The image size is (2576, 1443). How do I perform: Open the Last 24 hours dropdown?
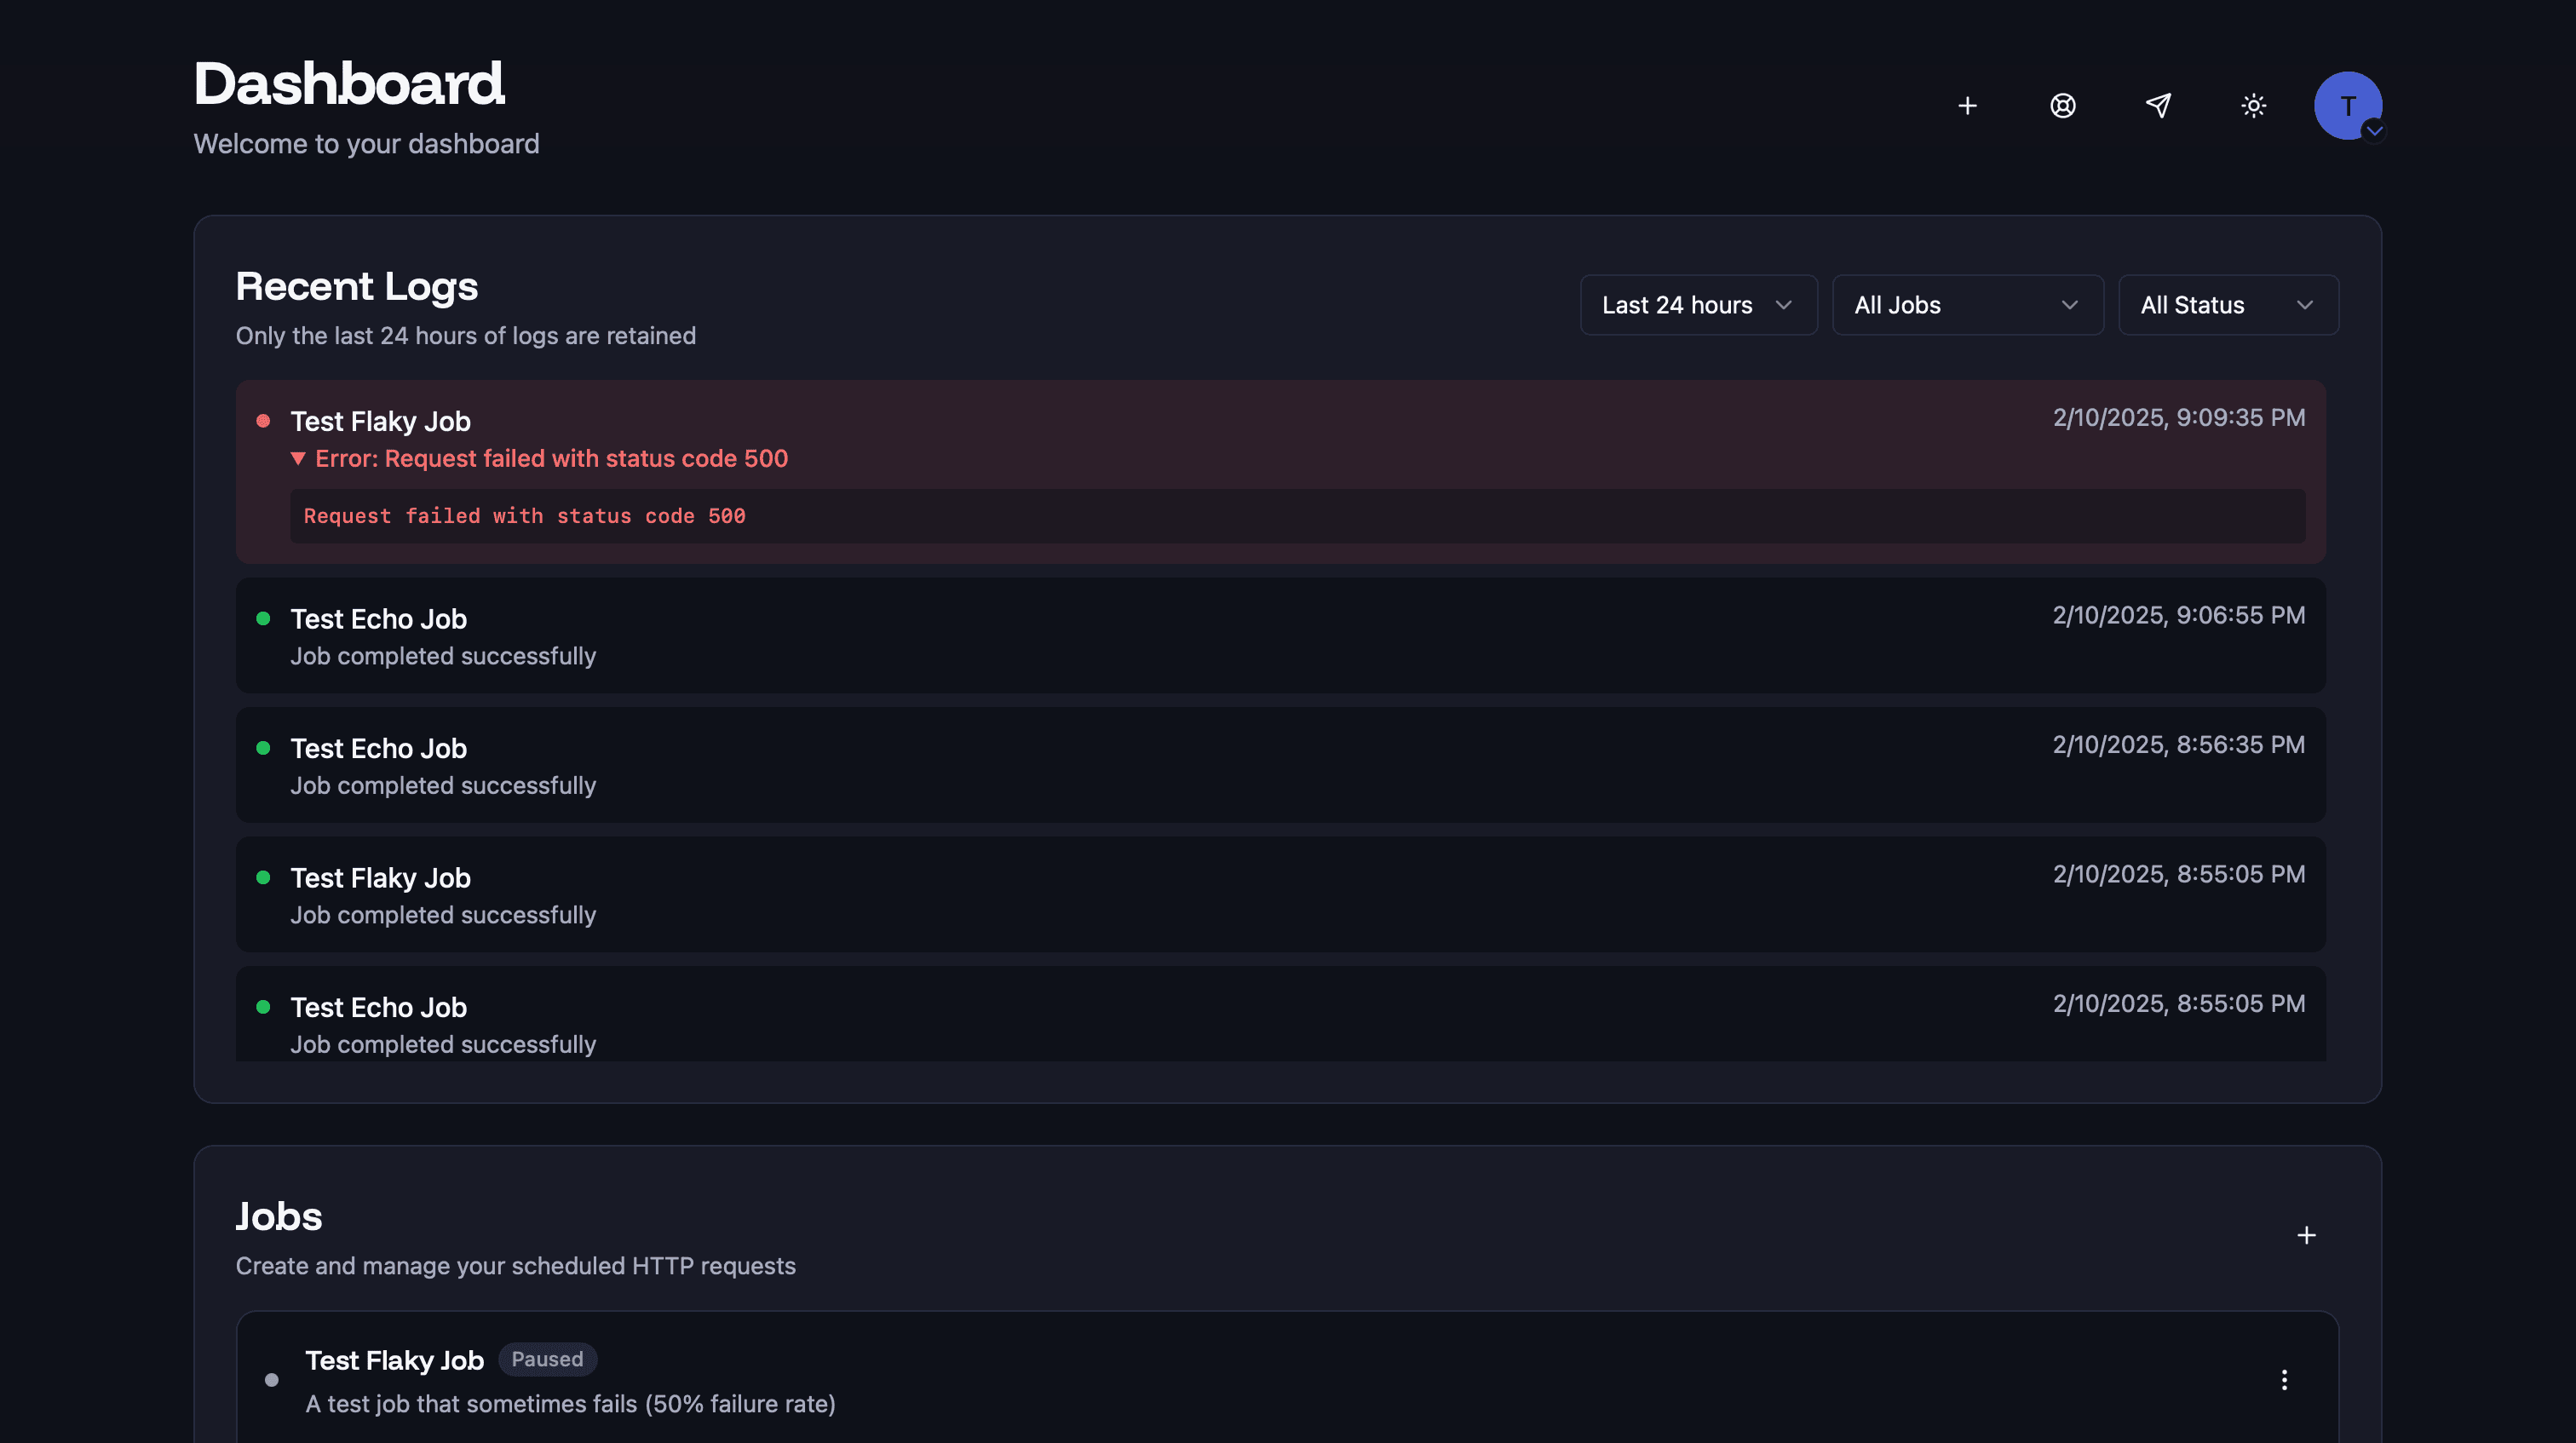pyautogui.click(x=1697, y=305)
